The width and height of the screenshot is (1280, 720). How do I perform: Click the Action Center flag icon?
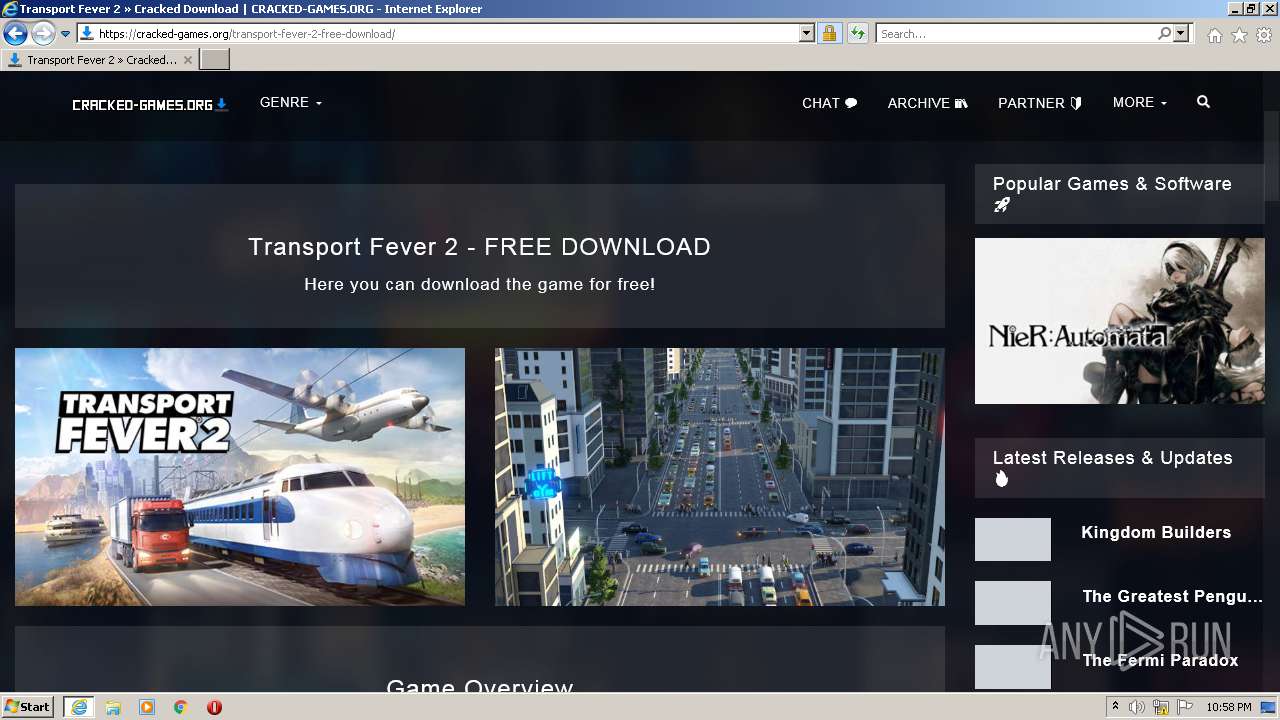coord(1185,707)
